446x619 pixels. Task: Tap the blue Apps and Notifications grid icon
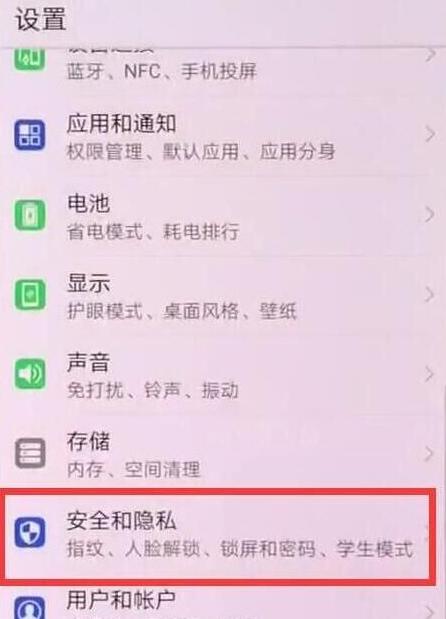(x=30, y=135)
